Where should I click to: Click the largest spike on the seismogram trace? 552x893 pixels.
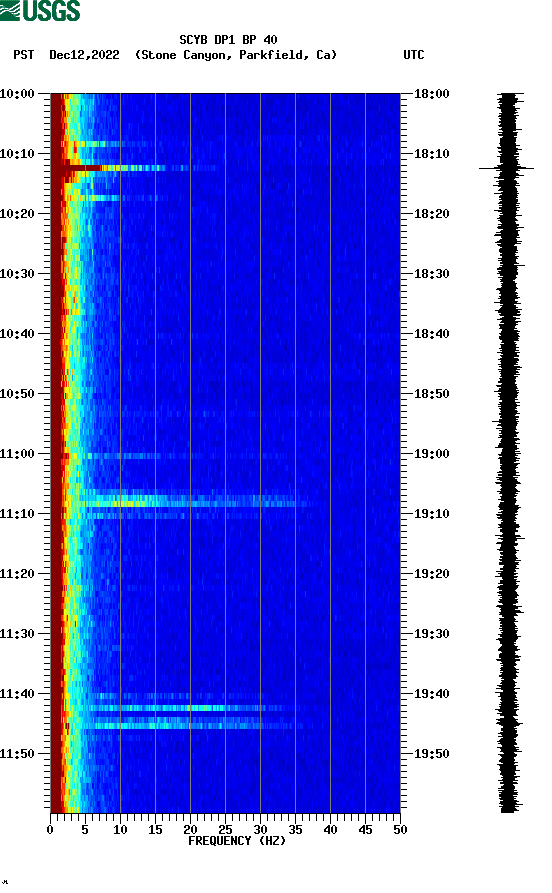pos(506,168)
